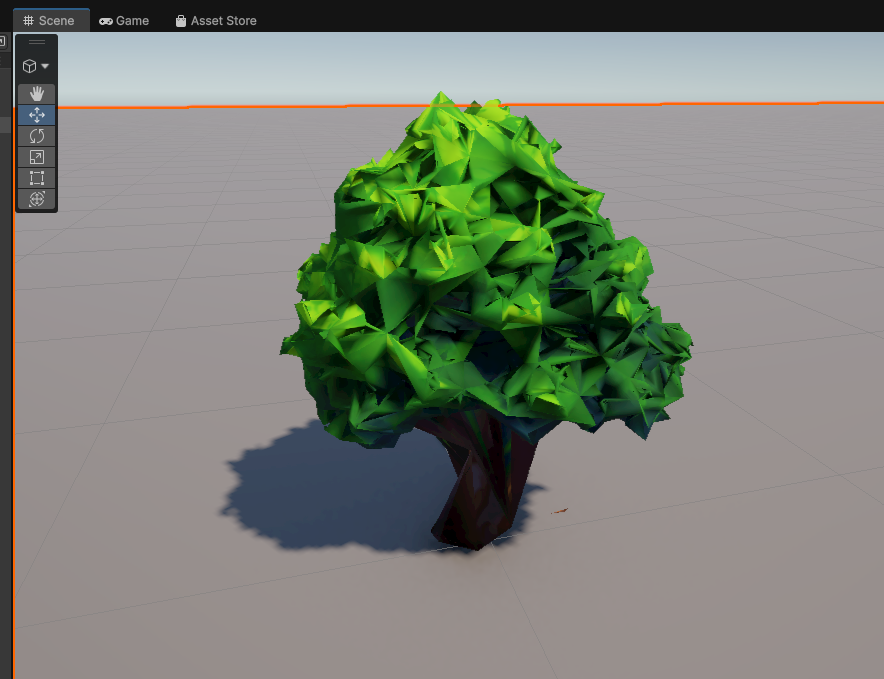The width and height of the screenshot is (884, 679).
Task: Select the Rect transform tool
Action: coord(36,177)
